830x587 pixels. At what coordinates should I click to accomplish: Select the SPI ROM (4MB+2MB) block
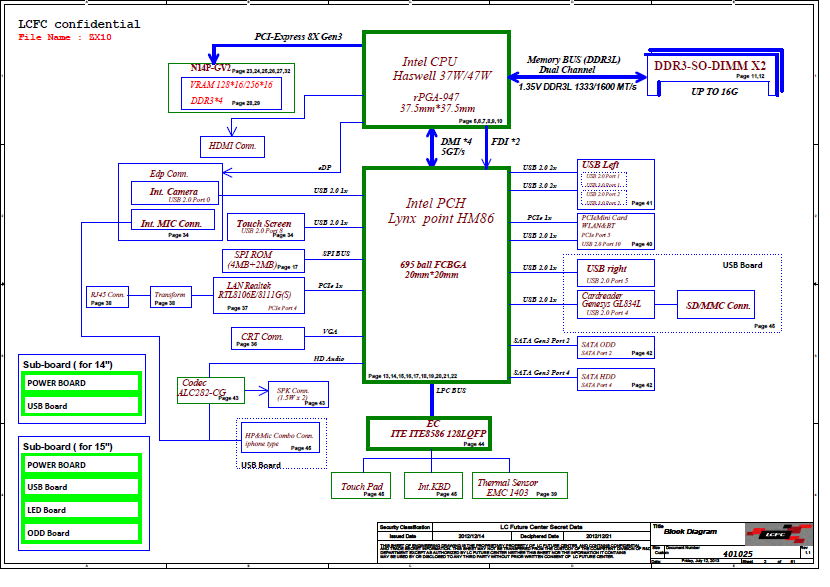263,260
